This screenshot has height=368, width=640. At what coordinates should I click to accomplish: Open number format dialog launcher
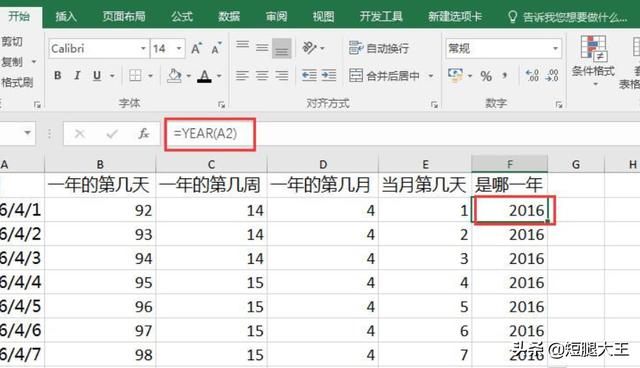tap(559, 105)
